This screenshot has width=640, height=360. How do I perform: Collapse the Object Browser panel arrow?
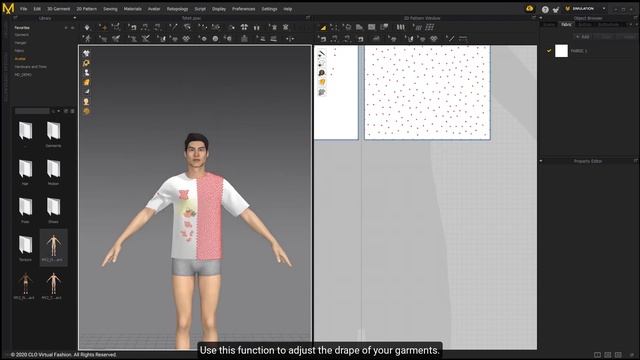[541, 18]
